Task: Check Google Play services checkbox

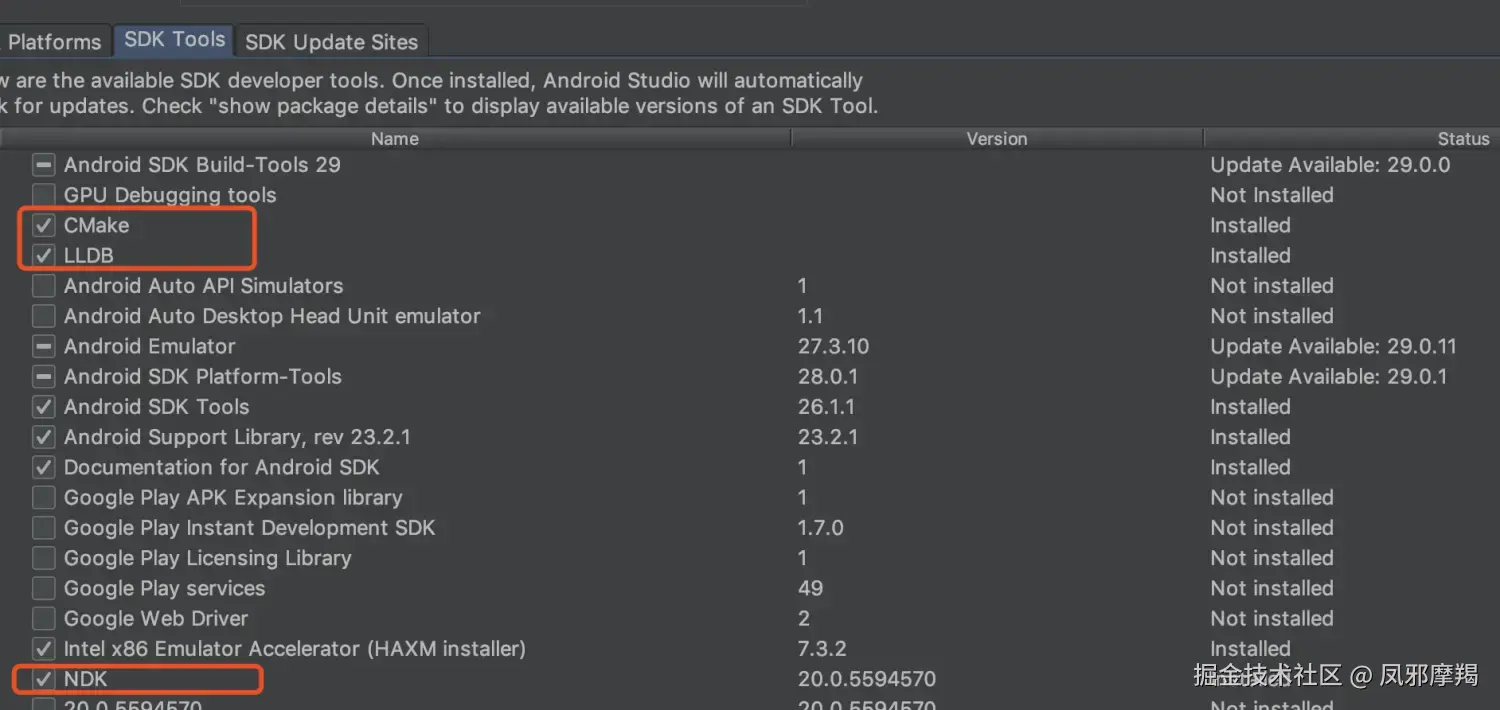Action: pos(43,588)
